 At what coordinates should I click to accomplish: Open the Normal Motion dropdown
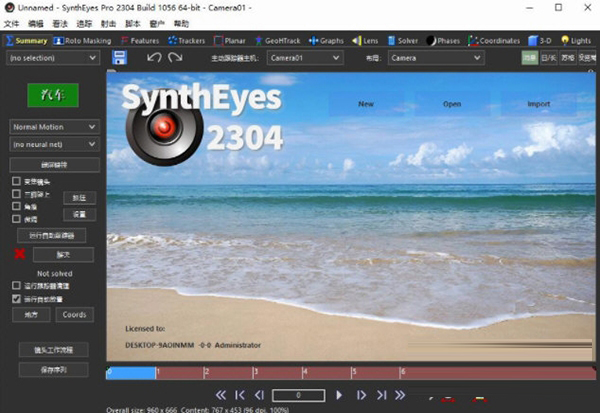(x=53, y=127)
